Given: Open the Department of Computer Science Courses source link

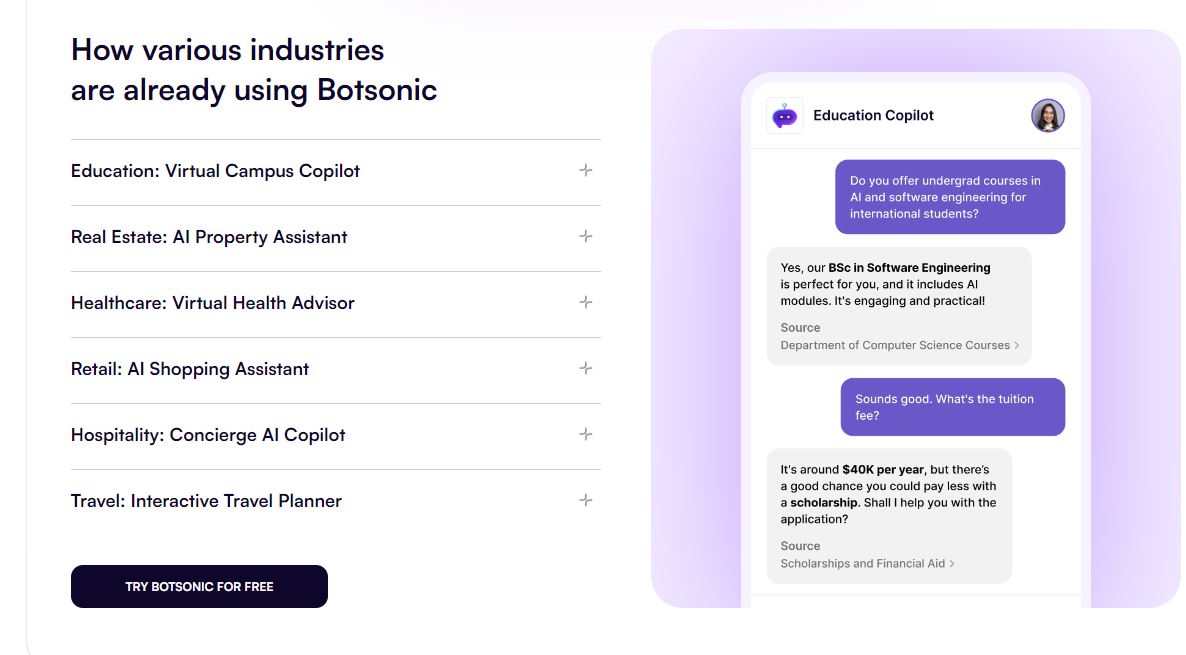Looking at the screenshot, I should point(895,345).
